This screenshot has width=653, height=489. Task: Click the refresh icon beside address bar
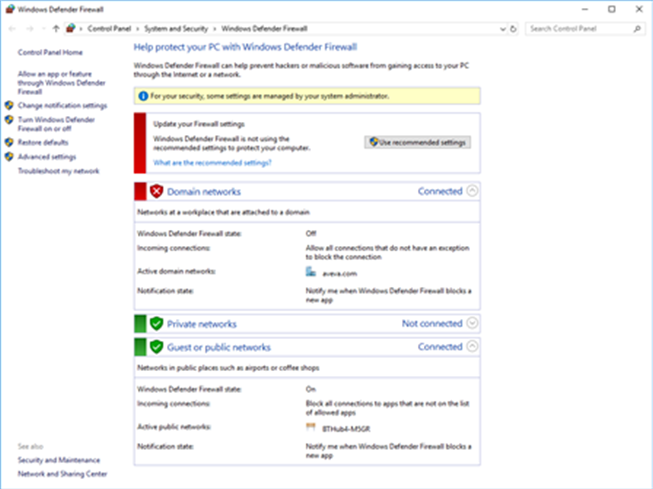(x=513, y=29)
